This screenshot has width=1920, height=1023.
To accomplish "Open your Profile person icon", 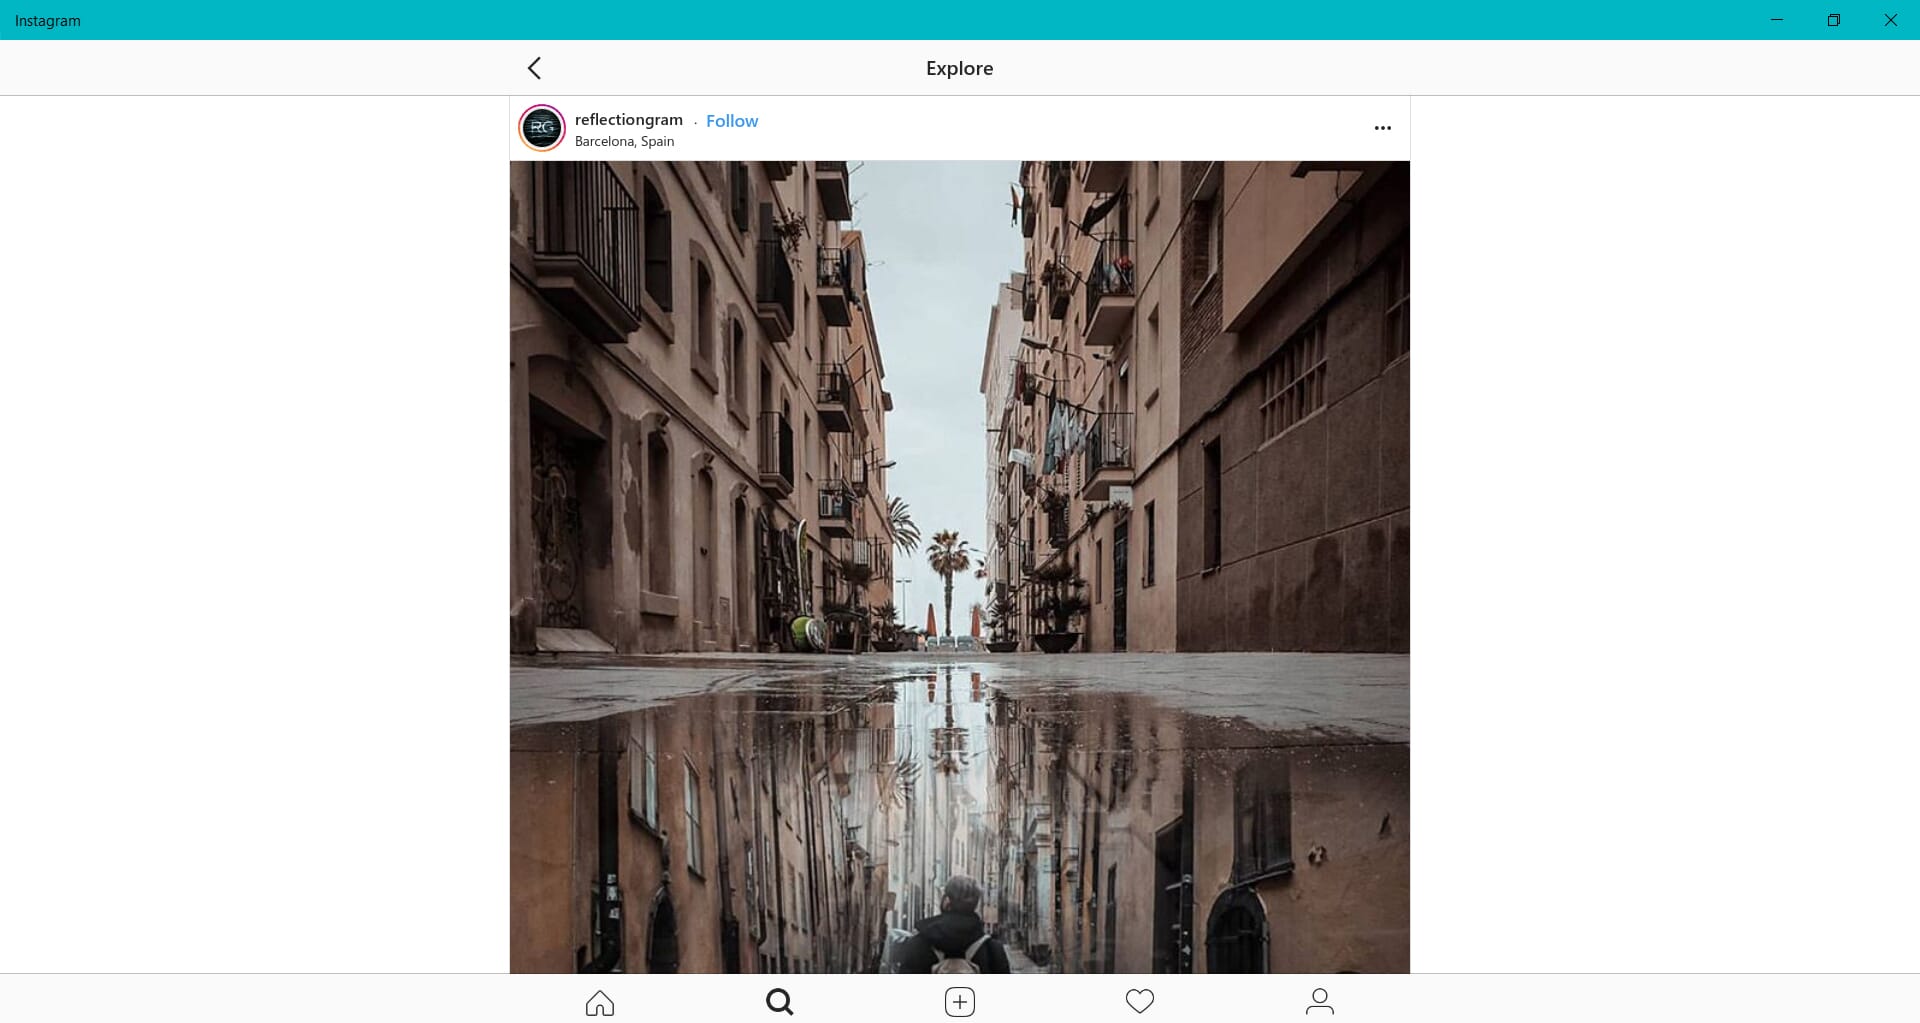I will [1320, 1001].
